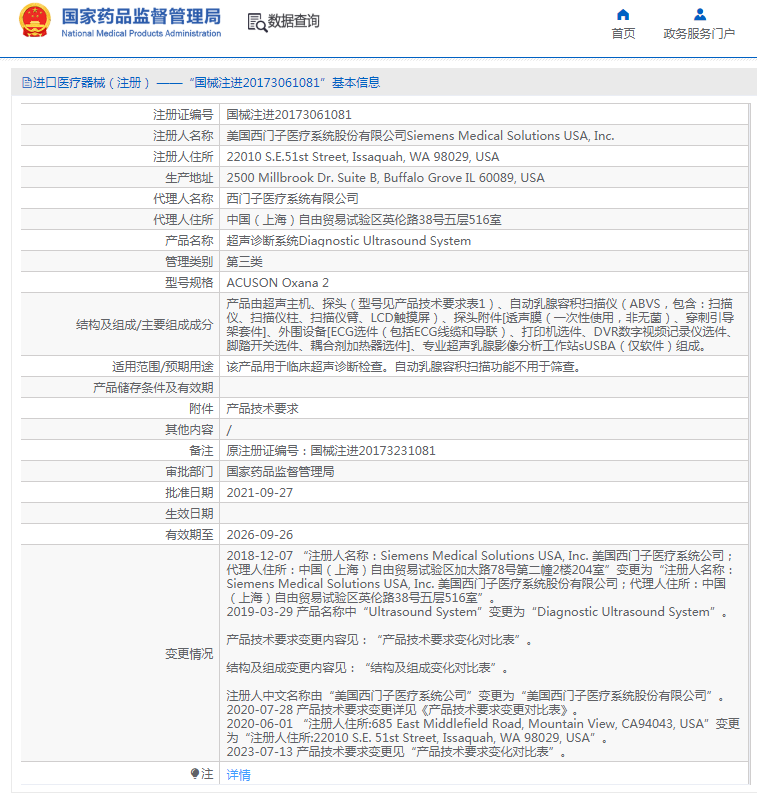Select 国家药品监督管理局 approval department value

click(280, 472)
